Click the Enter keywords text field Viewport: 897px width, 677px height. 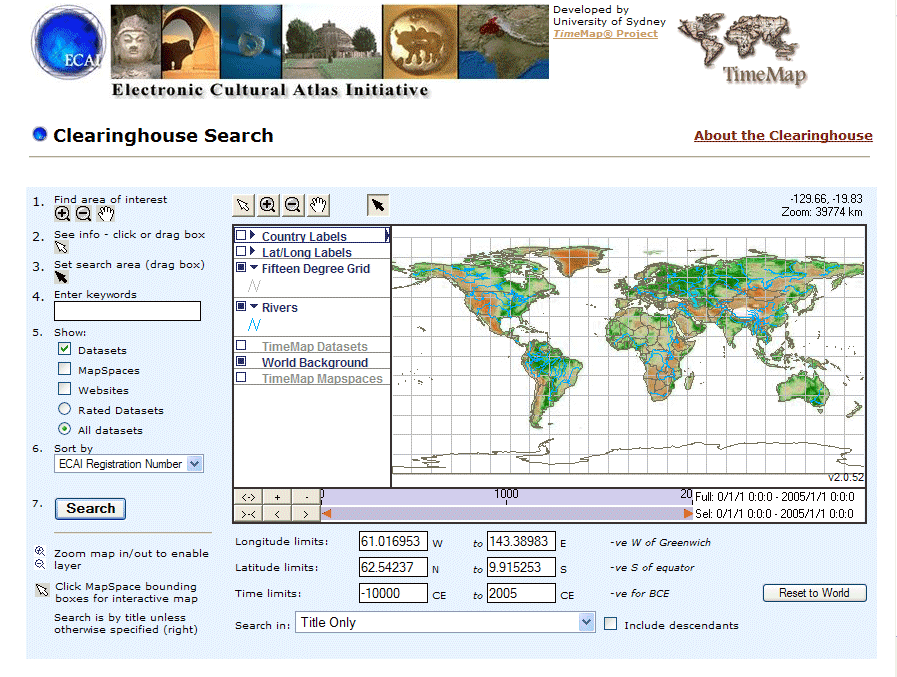(127, 311)
